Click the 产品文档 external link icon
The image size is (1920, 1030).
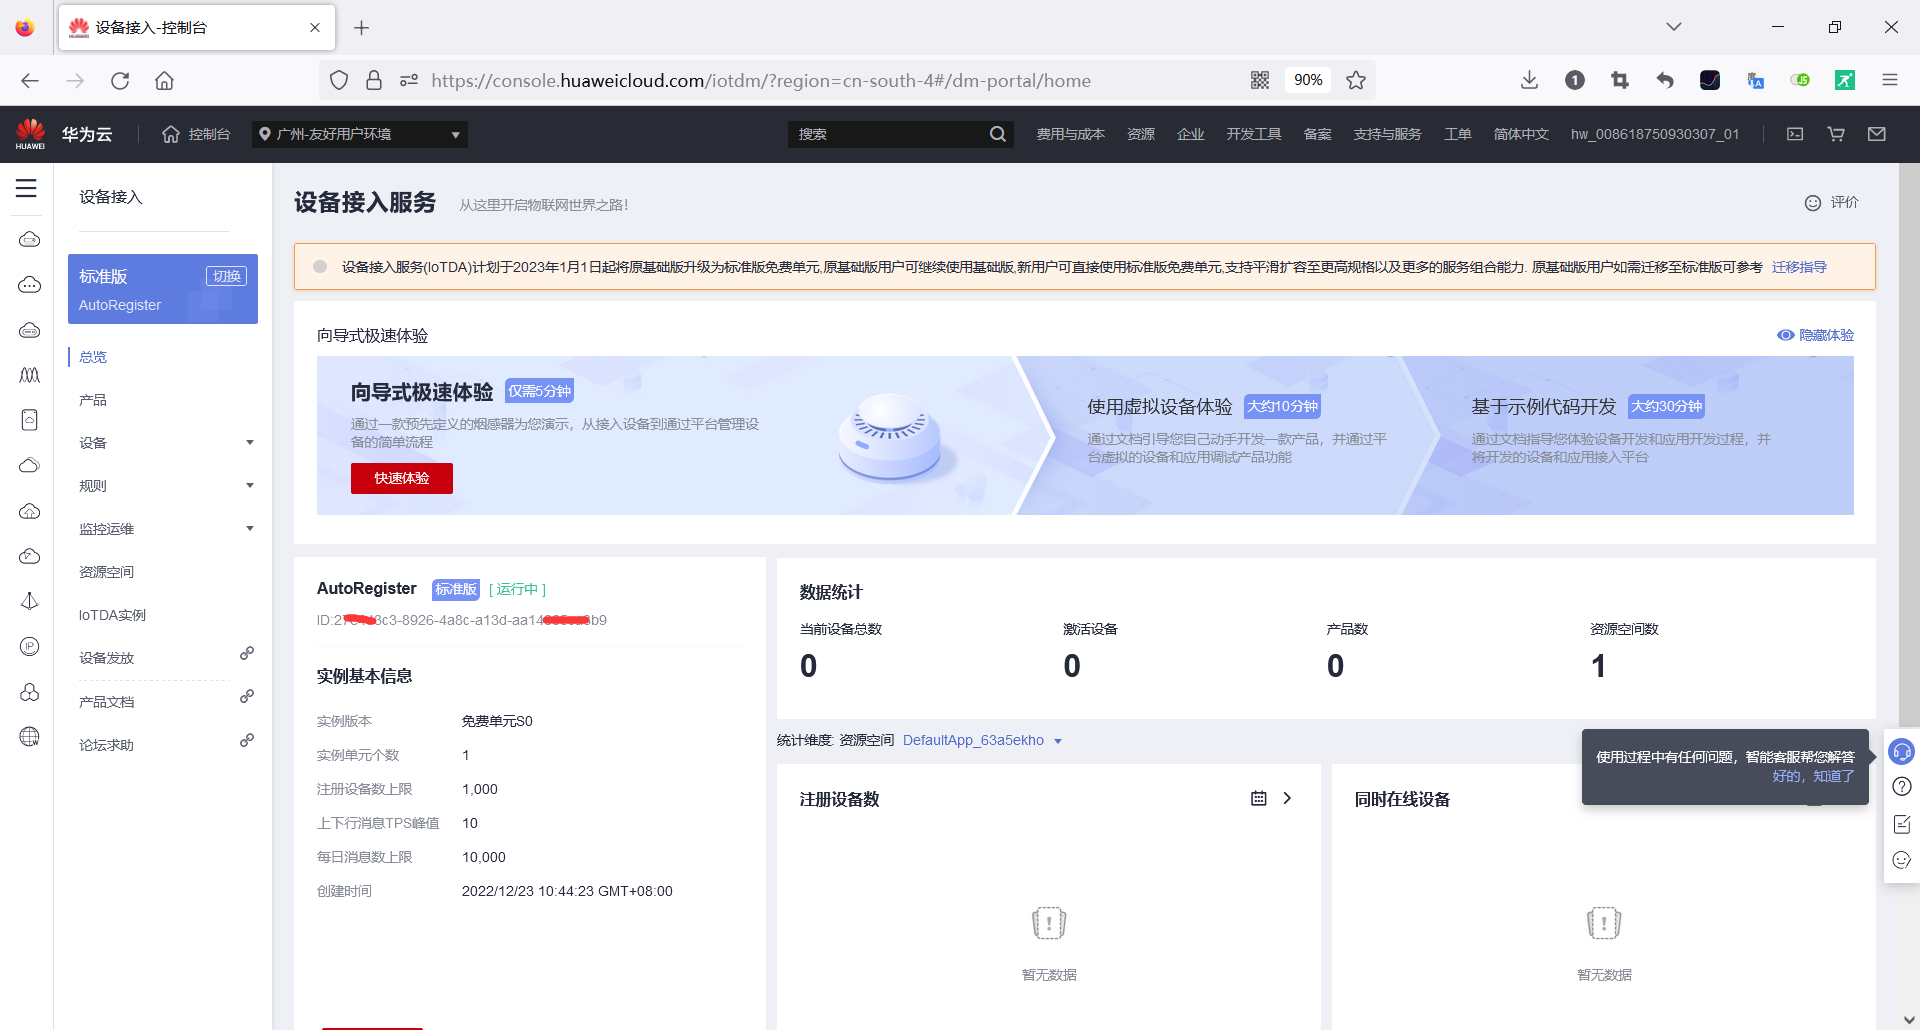coord(247,697)
